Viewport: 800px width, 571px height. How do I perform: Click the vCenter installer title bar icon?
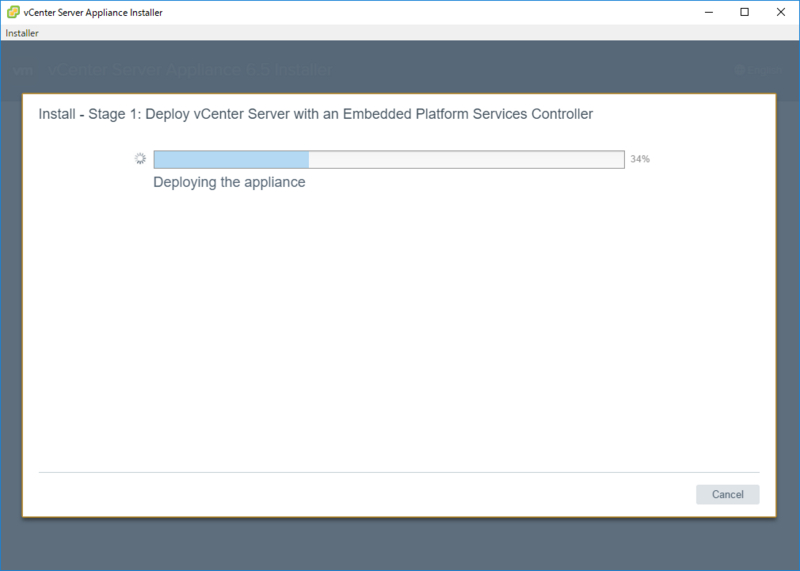pos(13,12)
